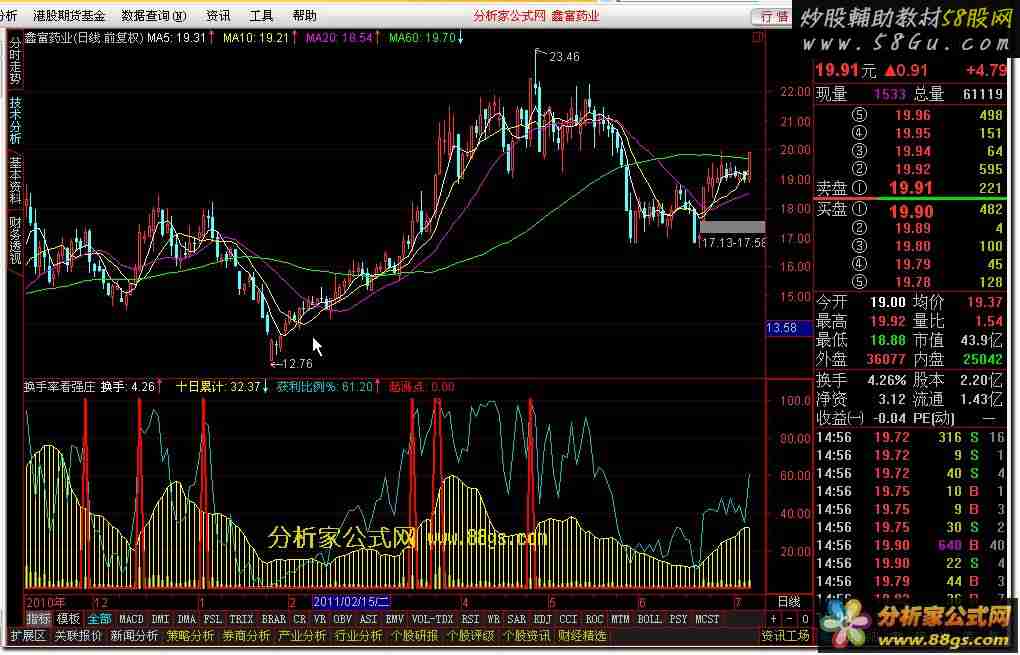The height and width of the screenshot is (655, 1020).
Task: Open the 策略分析 tab
Action: 191,635
